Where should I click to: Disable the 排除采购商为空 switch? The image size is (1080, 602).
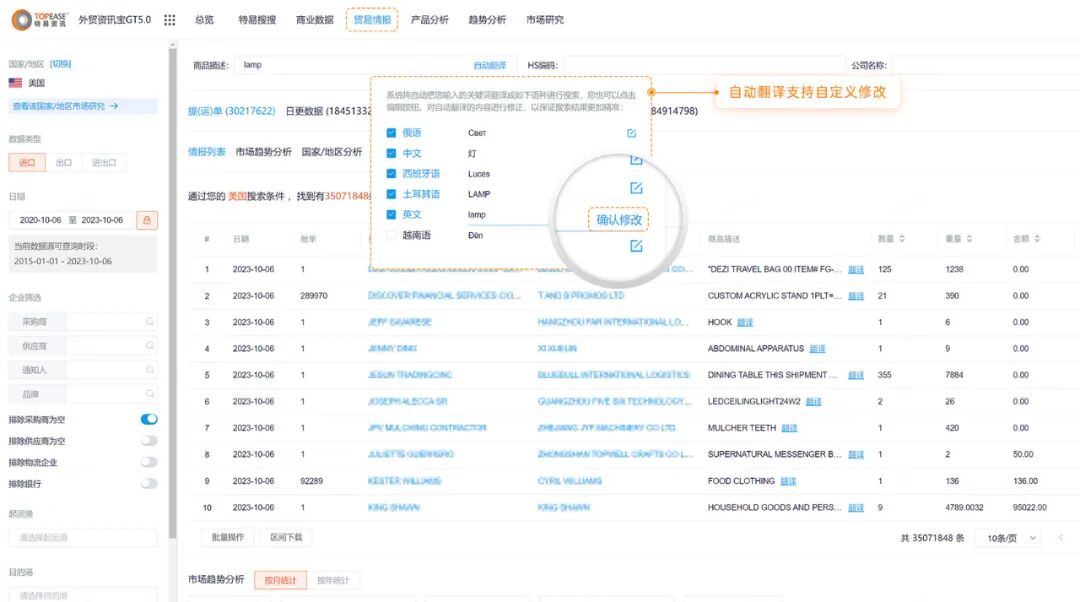click(x=149, y=419)
